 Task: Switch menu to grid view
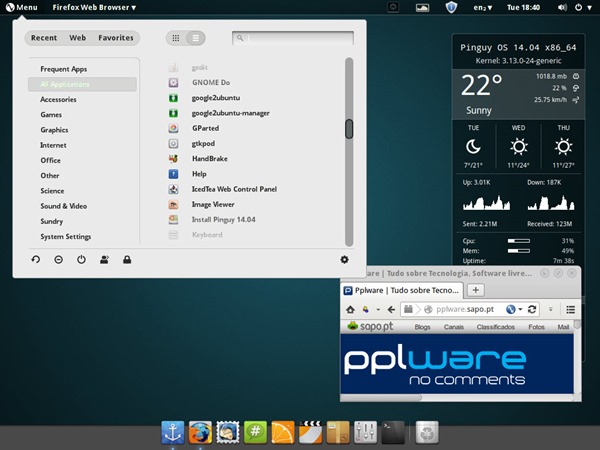click(176, 38)
